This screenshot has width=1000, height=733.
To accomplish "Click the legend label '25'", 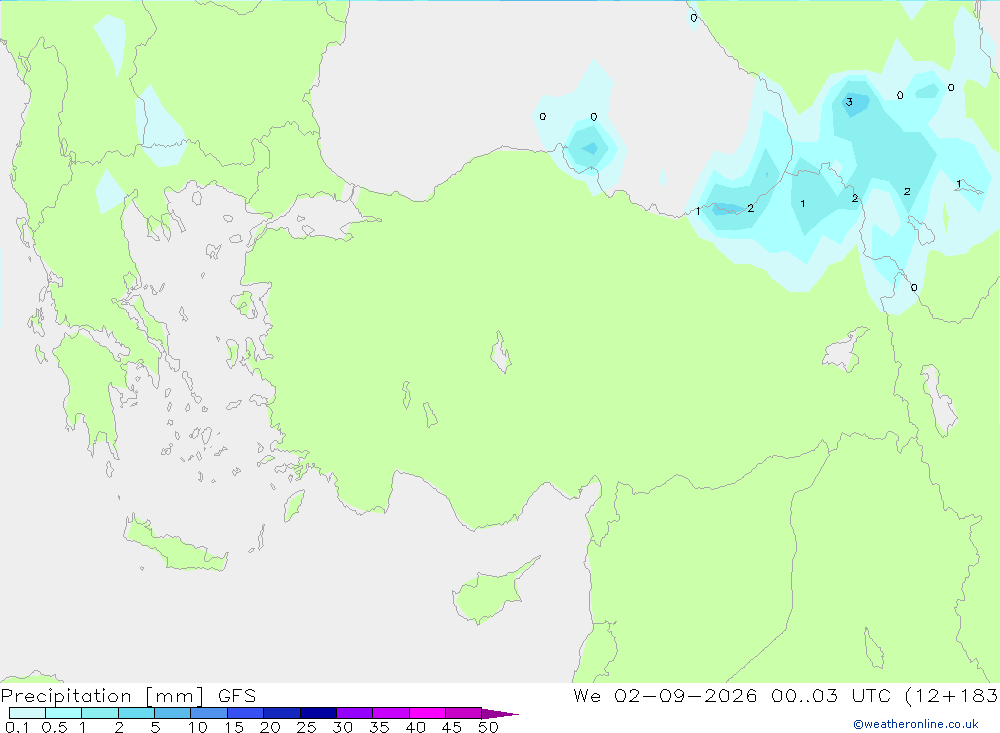I will [306, 727].
